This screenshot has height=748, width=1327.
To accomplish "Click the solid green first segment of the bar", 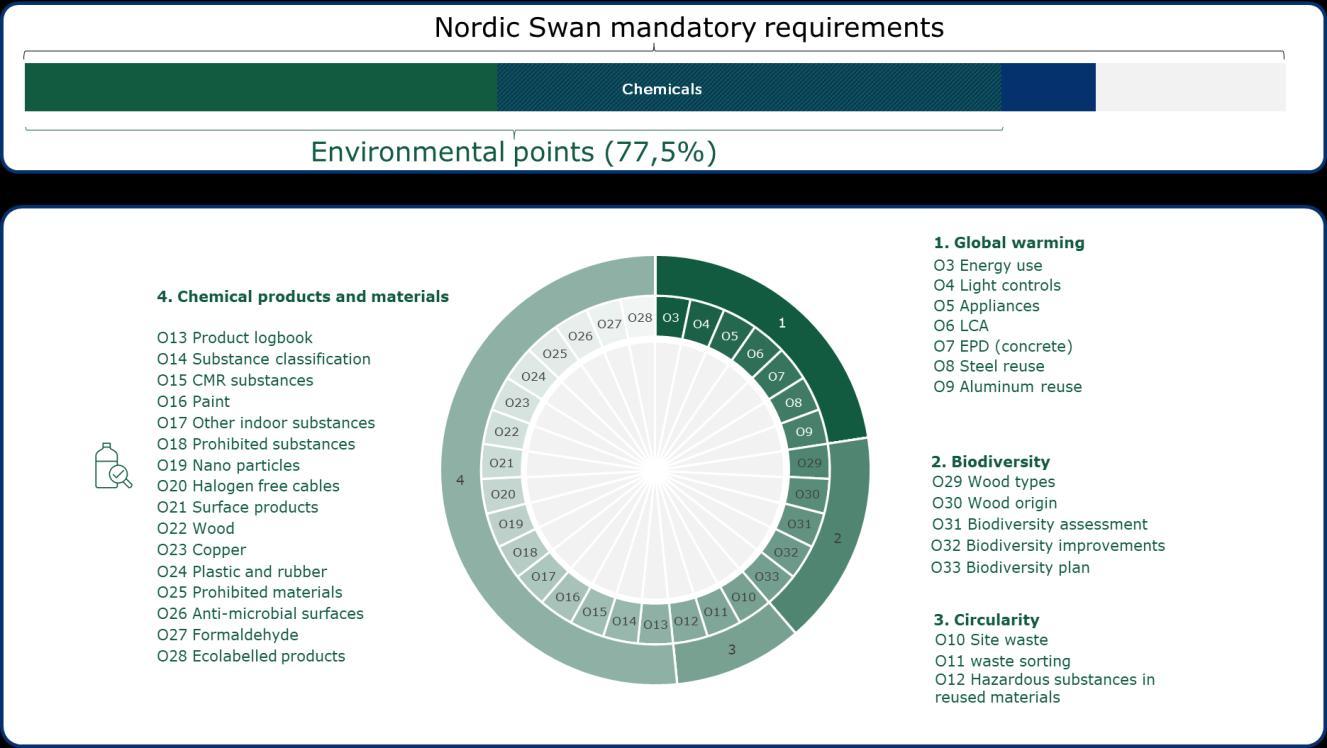I will coord(261,88).
